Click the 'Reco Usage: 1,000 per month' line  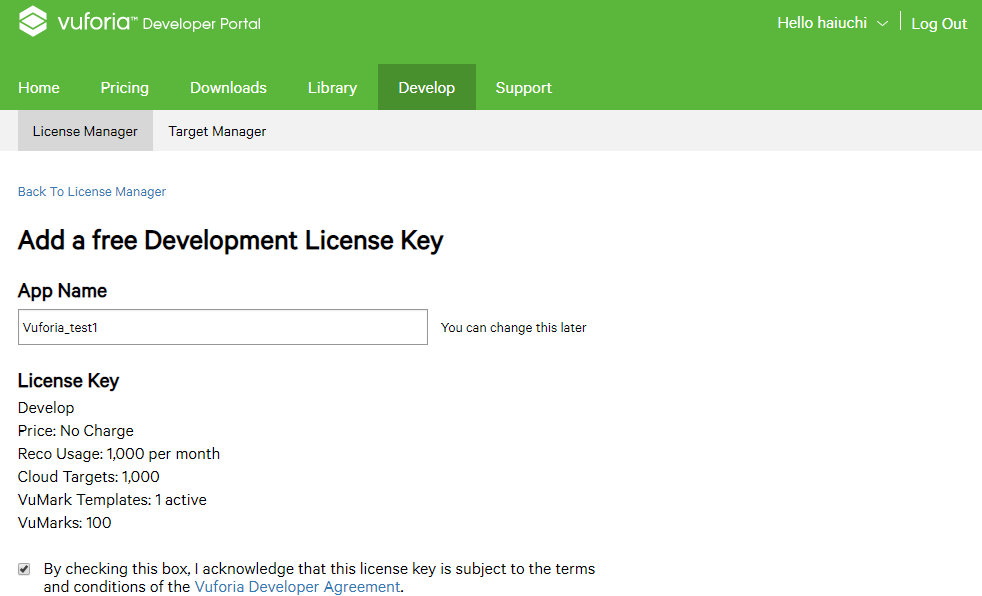(119, 454)
